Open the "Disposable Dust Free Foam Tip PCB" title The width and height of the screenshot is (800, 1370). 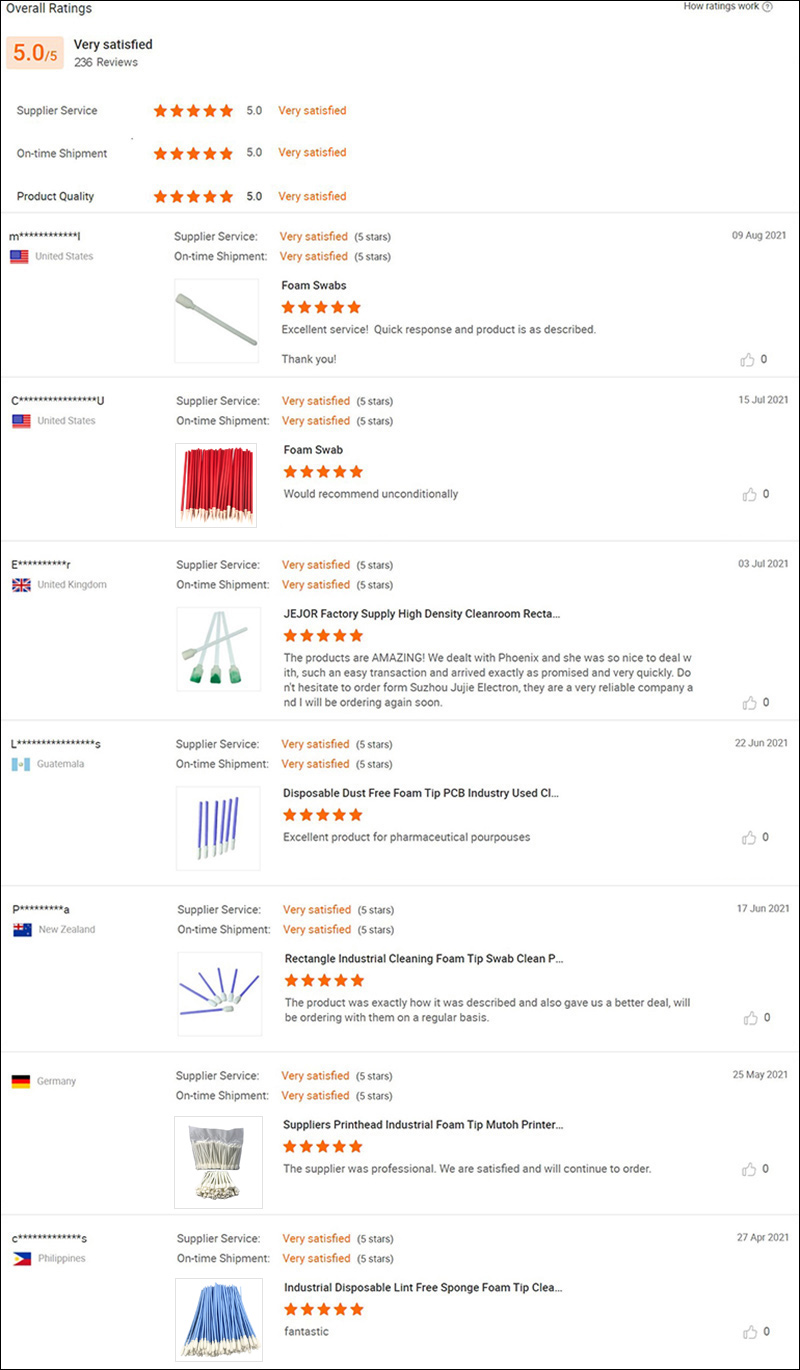(x=420, y=793)
